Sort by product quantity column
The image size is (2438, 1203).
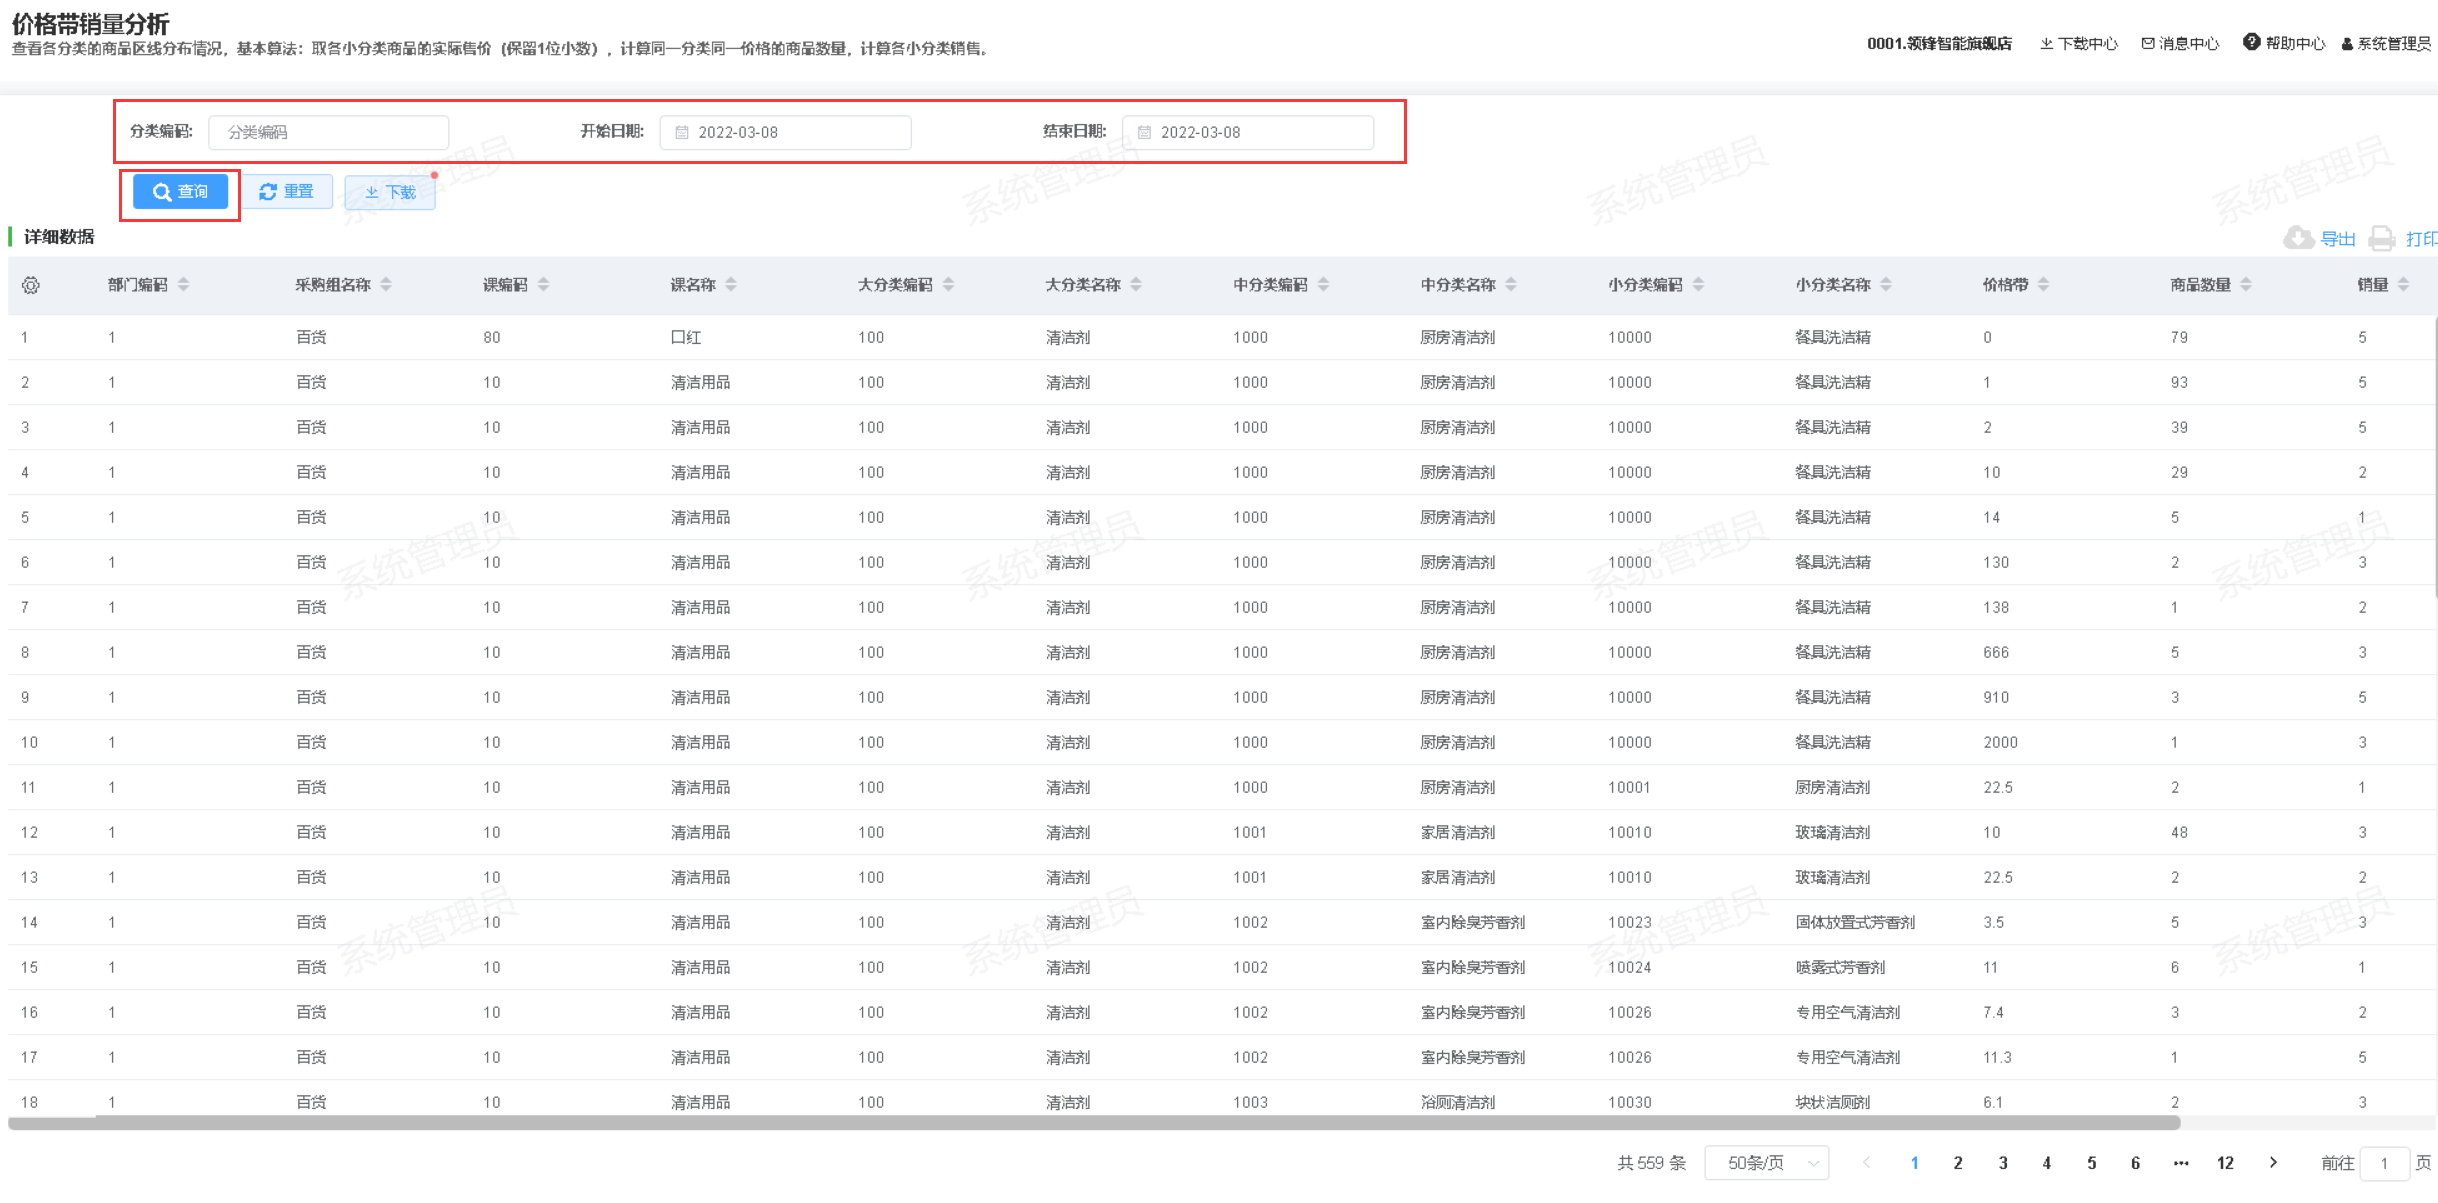point(2246,285)
